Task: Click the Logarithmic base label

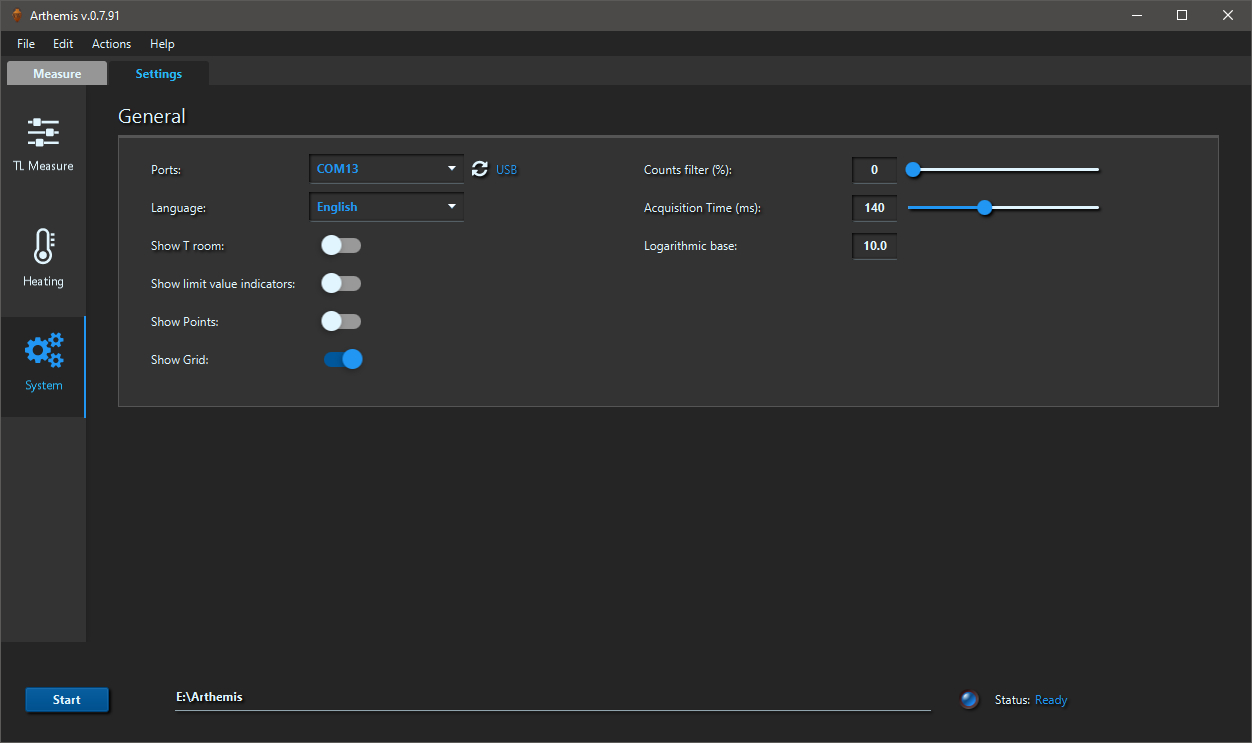Action: 690,246
